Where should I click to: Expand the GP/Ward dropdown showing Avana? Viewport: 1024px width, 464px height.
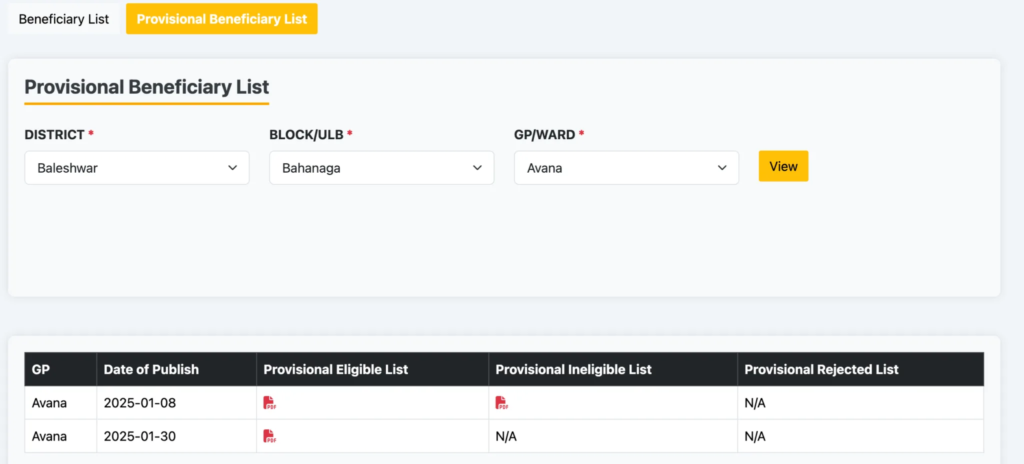pyautogui.click(x=626, y=168)
